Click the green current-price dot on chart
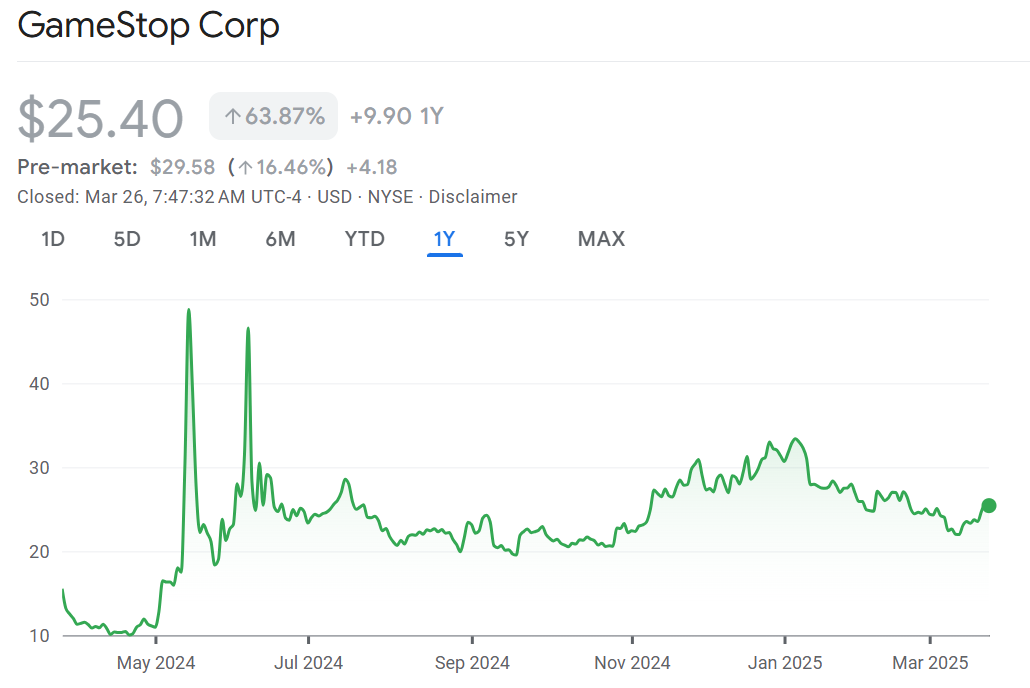Image resolution: width=1030 pixels, height=688 pixels. pos(989,505)
